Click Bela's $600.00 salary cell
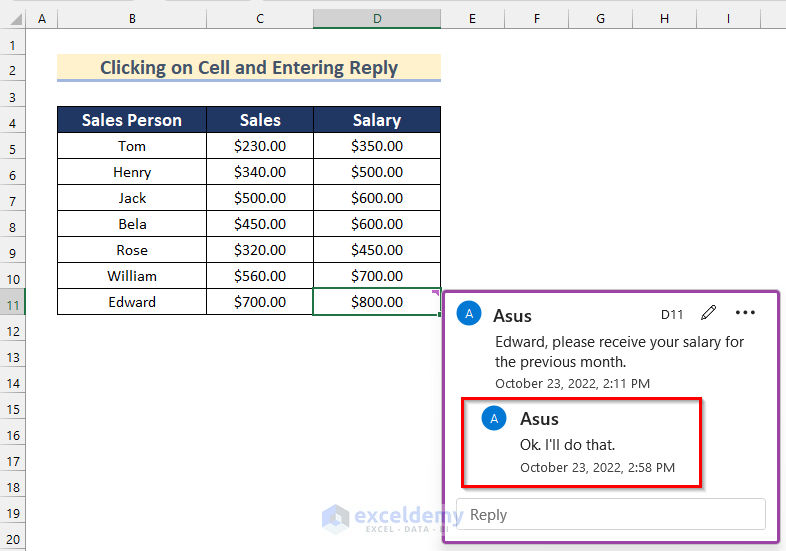This screenshot has width=786, height=551. coord(377,224)
